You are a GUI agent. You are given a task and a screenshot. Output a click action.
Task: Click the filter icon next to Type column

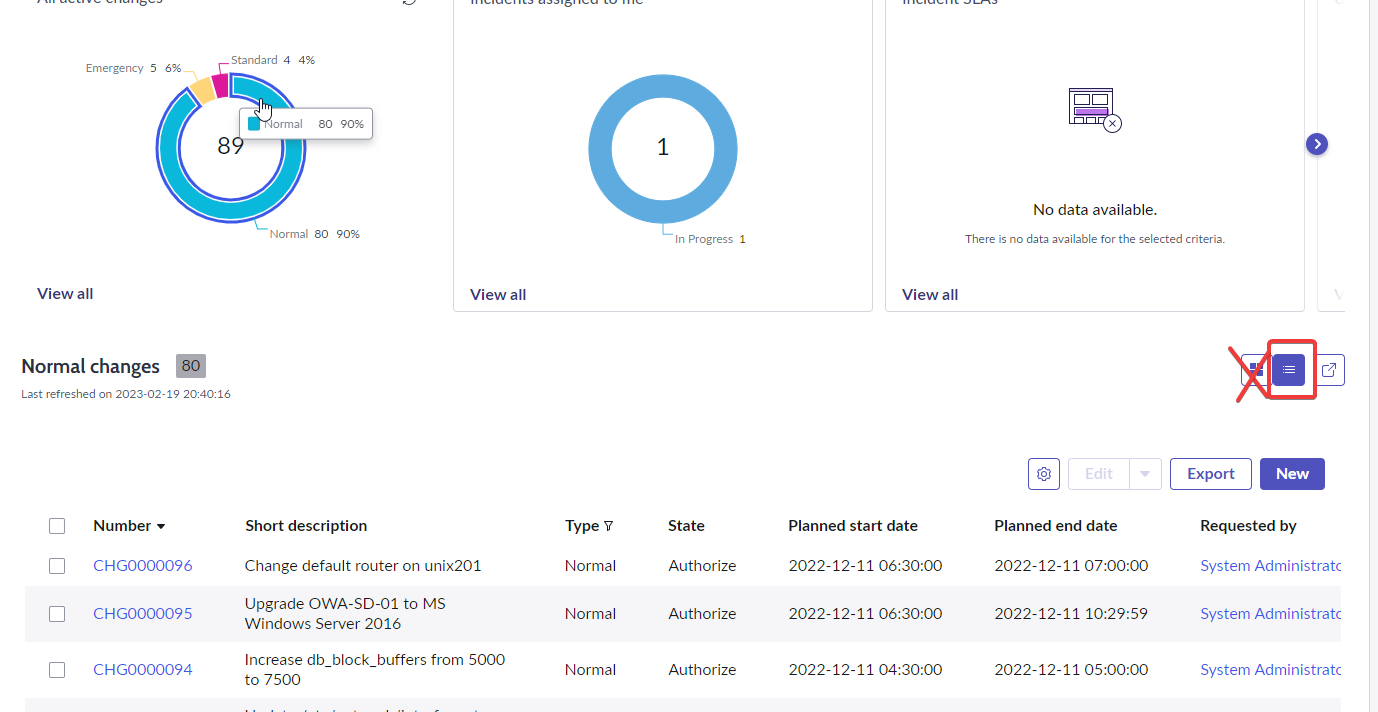point(608,526)
